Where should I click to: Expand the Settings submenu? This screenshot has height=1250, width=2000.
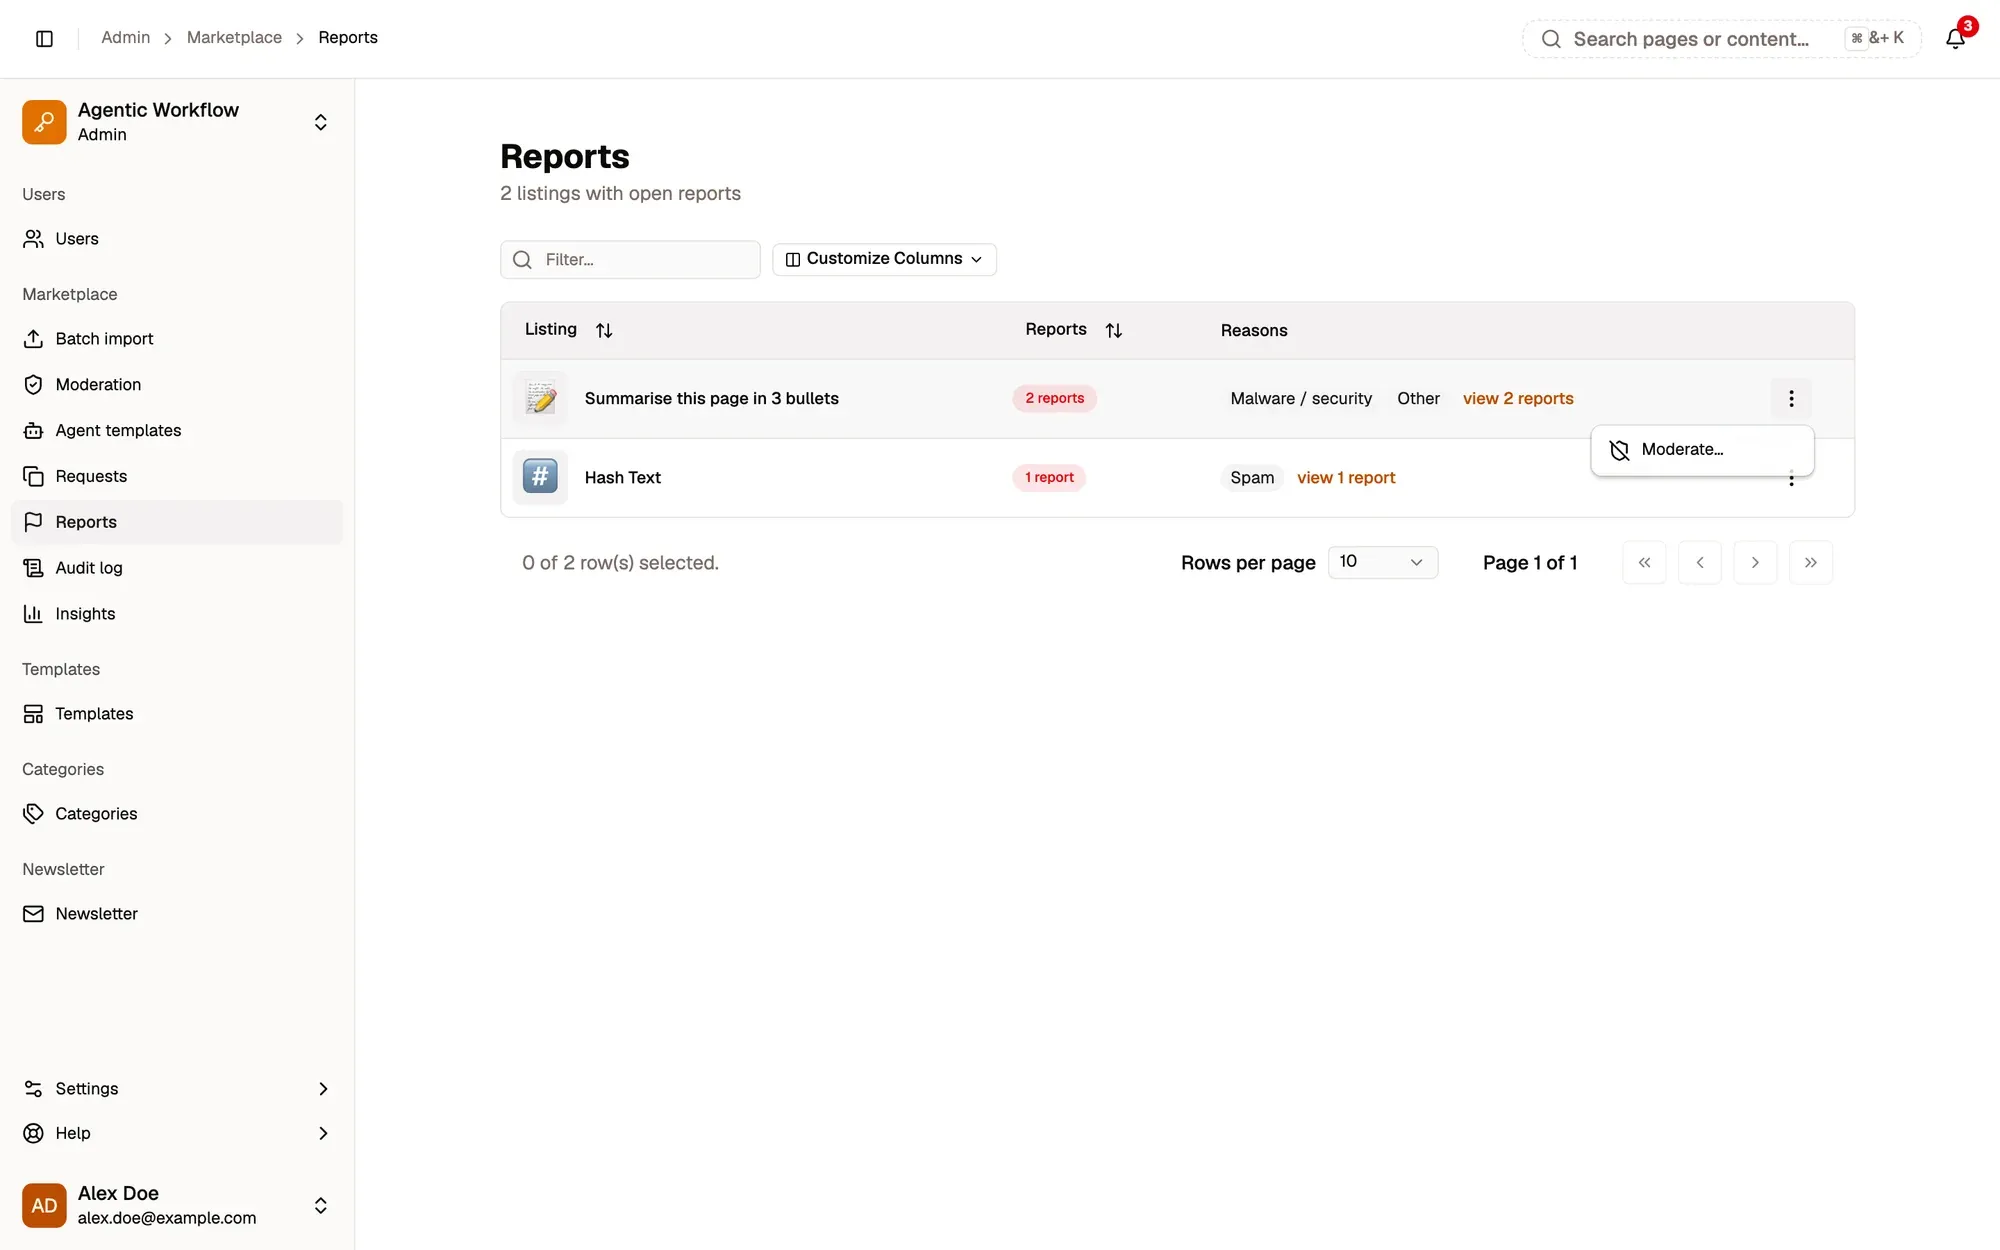point(177,1088)
